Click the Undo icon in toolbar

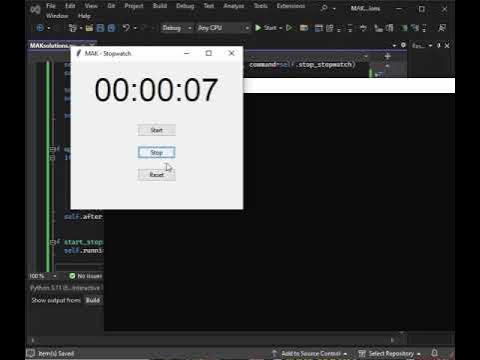(126, 28)
